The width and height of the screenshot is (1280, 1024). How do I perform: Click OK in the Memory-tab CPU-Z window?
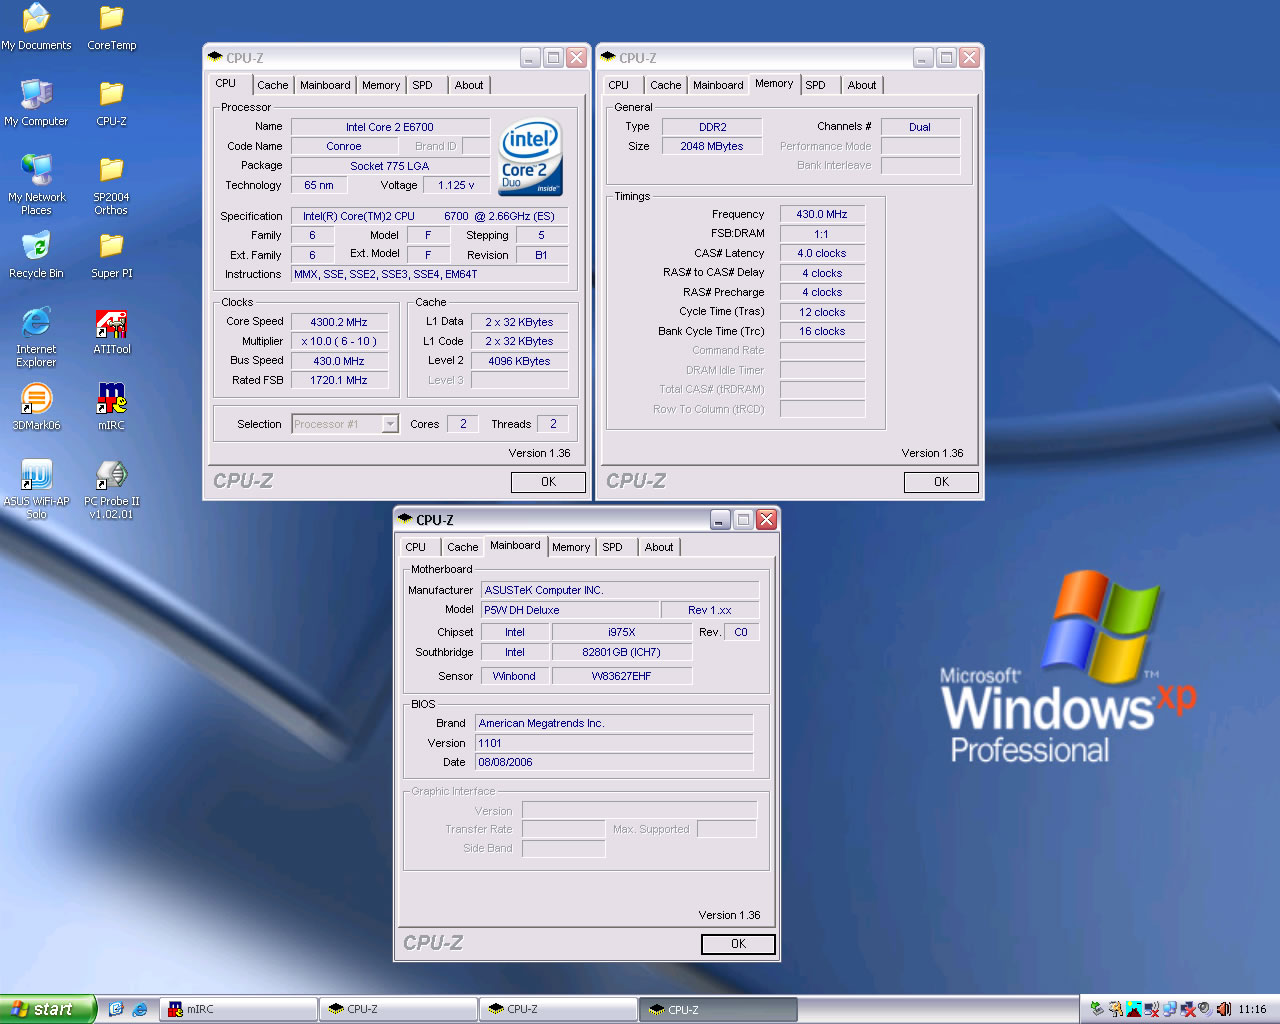pos(941,482)
